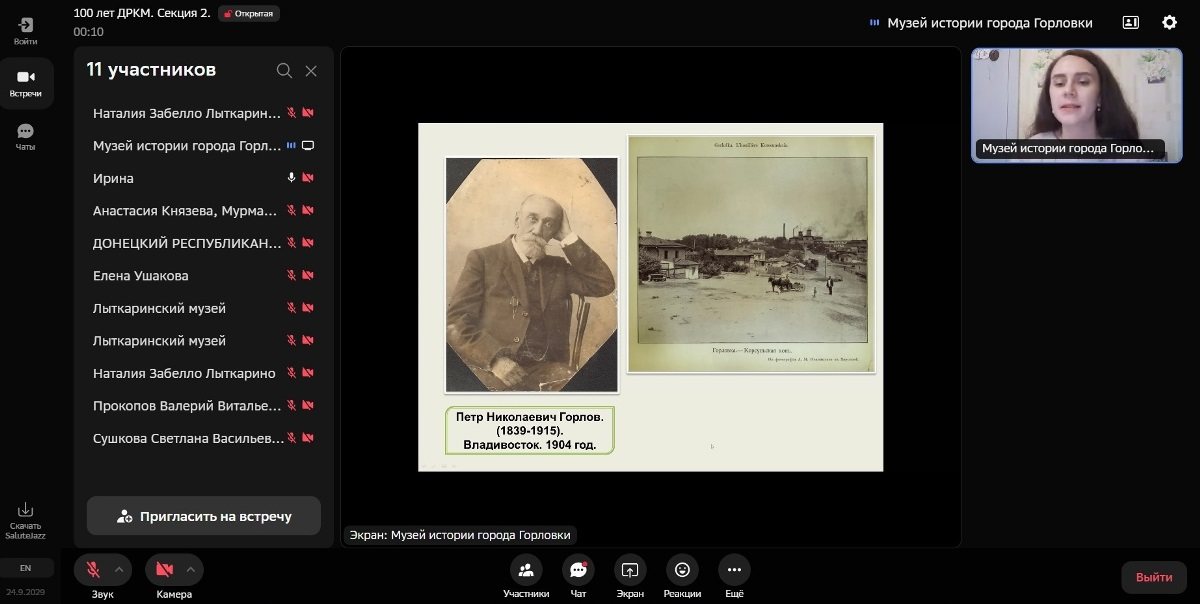Viewport: 1200px width, 604px height.
Task: Open the participant search icon
Action: point(284,70)
